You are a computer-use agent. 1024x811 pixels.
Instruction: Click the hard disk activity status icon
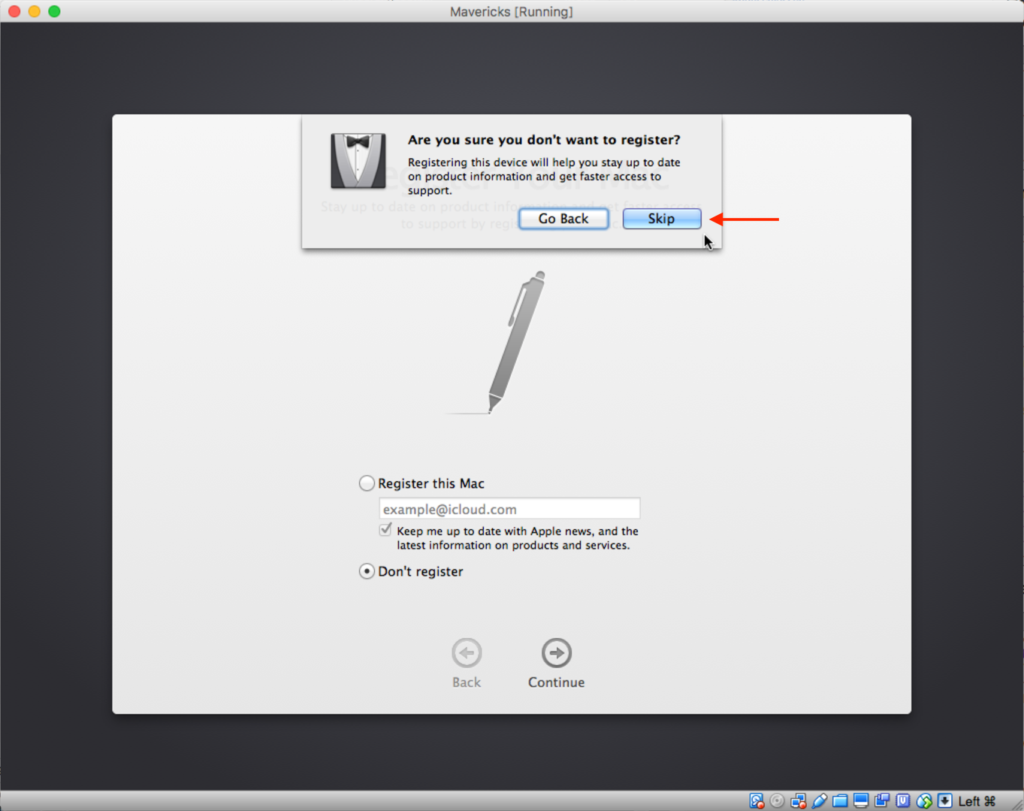[x=758, y=801]
